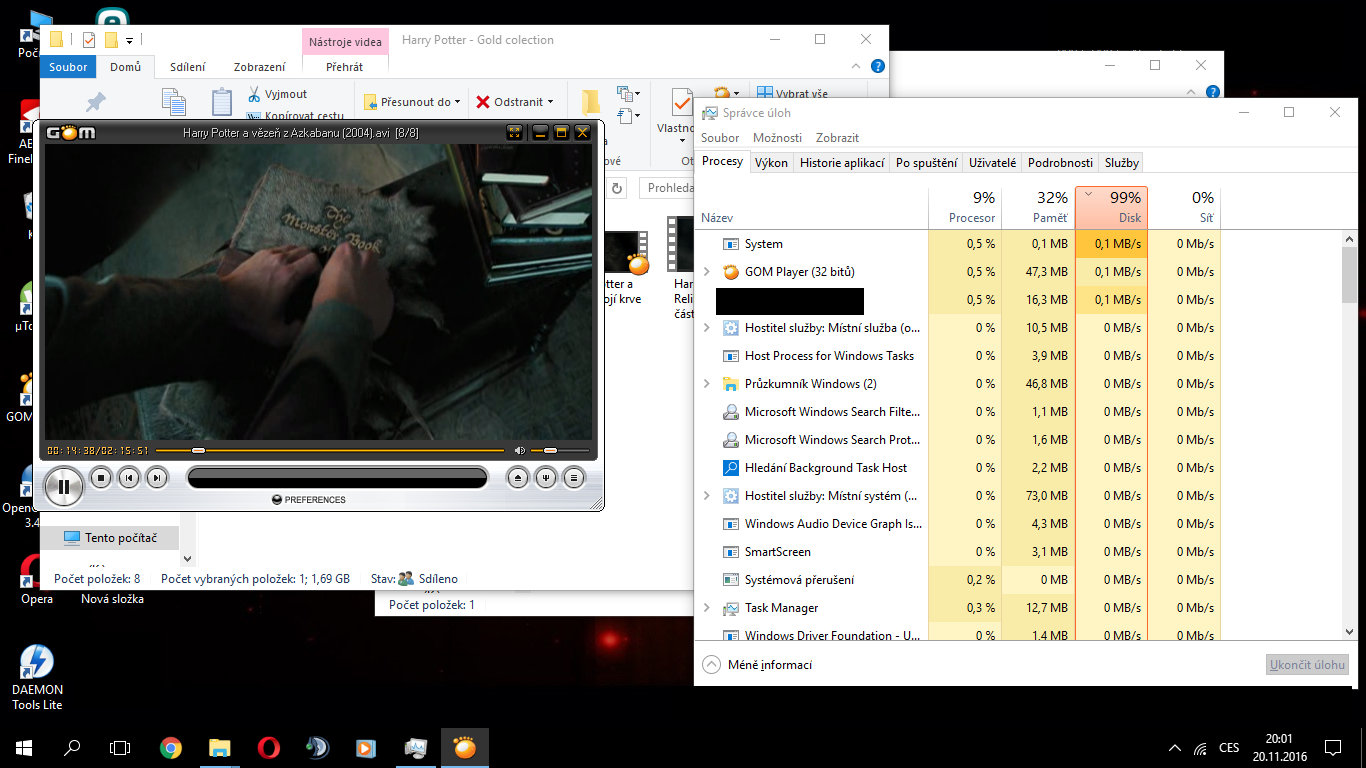Screen dimensions: 1366x768
Task: Seek on the GOM Player progress bar
Action: (330, 451)
